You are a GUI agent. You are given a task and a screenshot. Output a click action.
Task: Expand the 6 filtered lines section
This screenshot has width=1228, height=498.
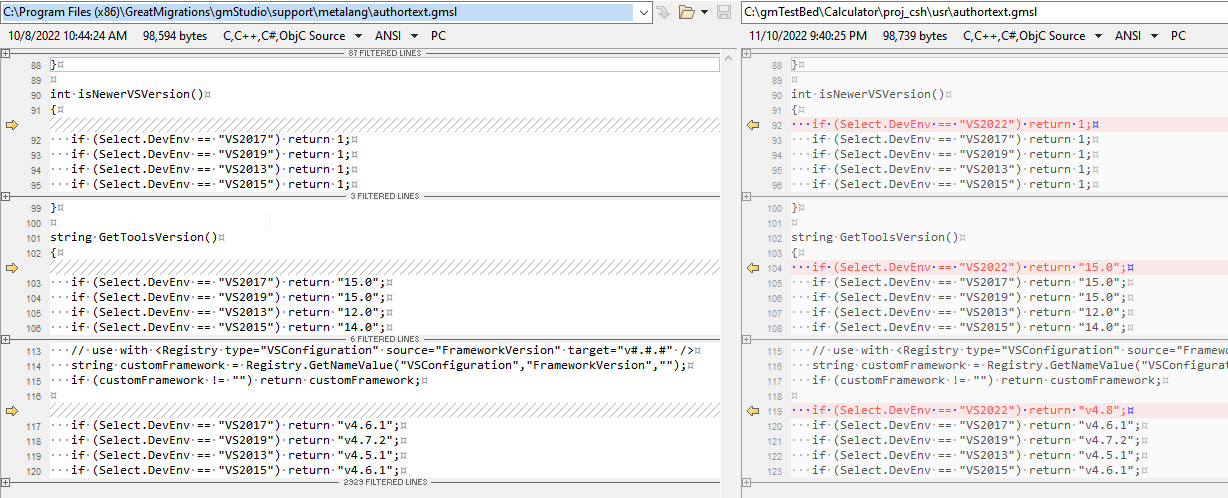coord(7,339)
